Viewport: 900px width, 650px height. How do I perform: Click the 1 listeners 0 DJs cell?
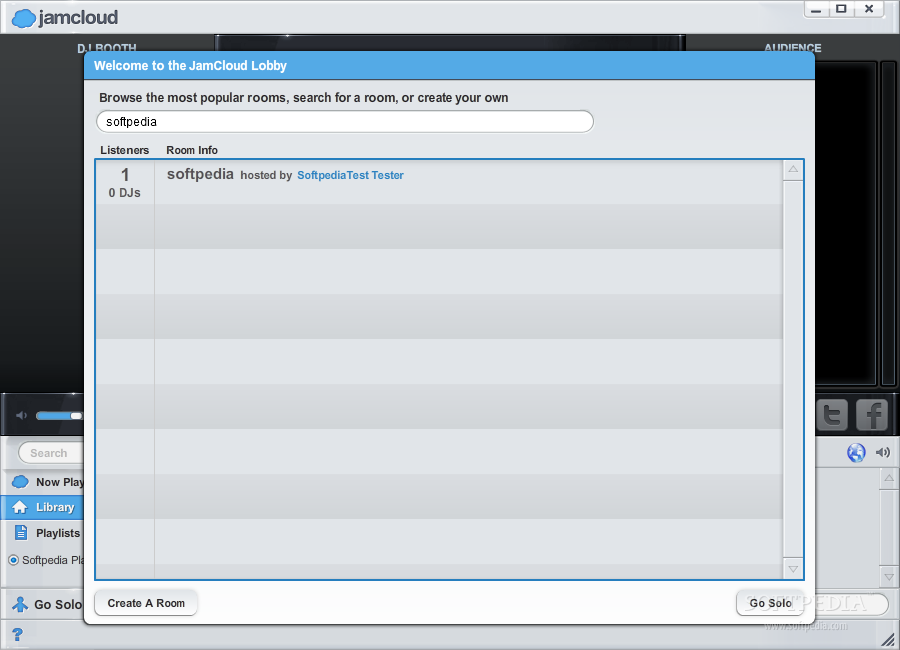pyautogui.click(x=125, y=183)
